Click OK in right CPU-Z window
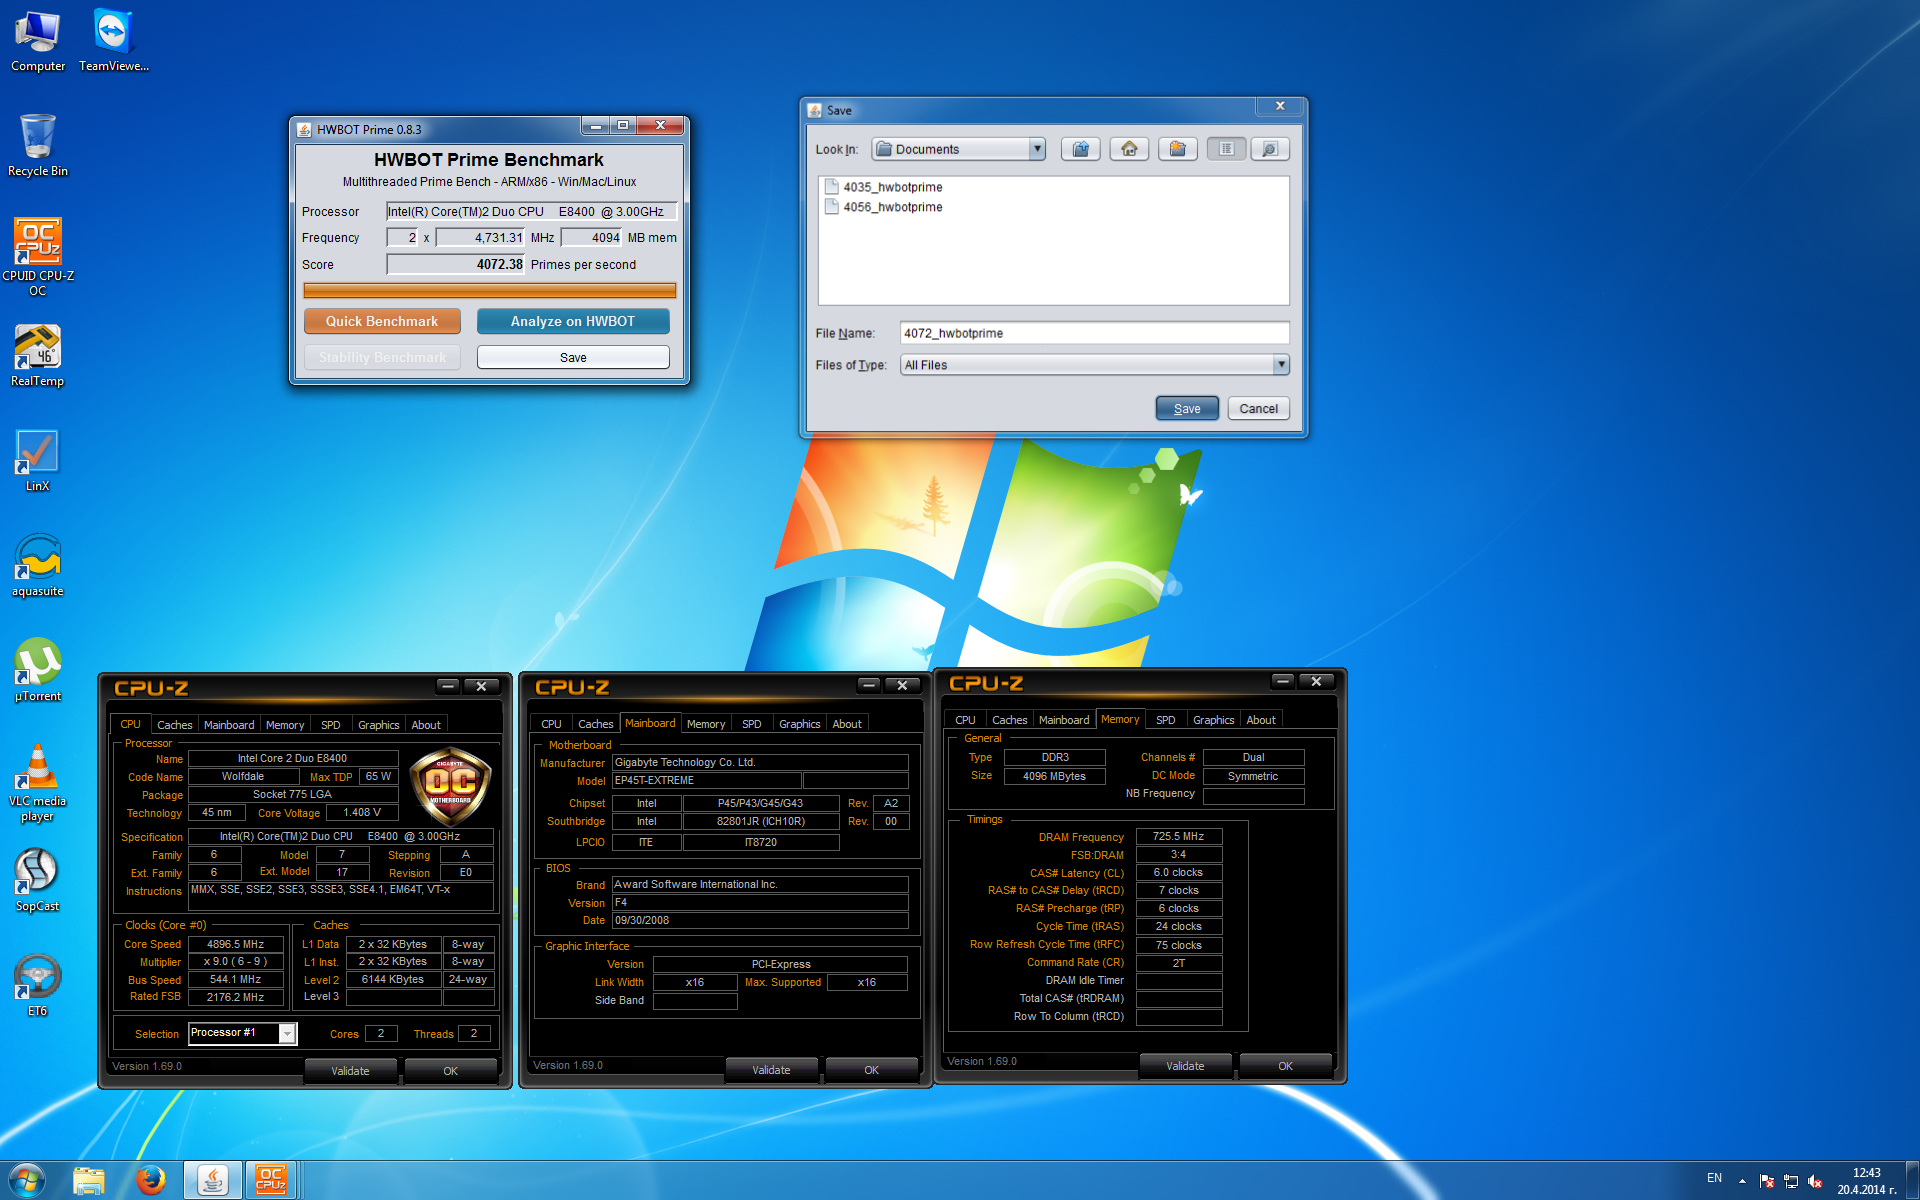 pyautogui.click(x=1285, y=1065)
